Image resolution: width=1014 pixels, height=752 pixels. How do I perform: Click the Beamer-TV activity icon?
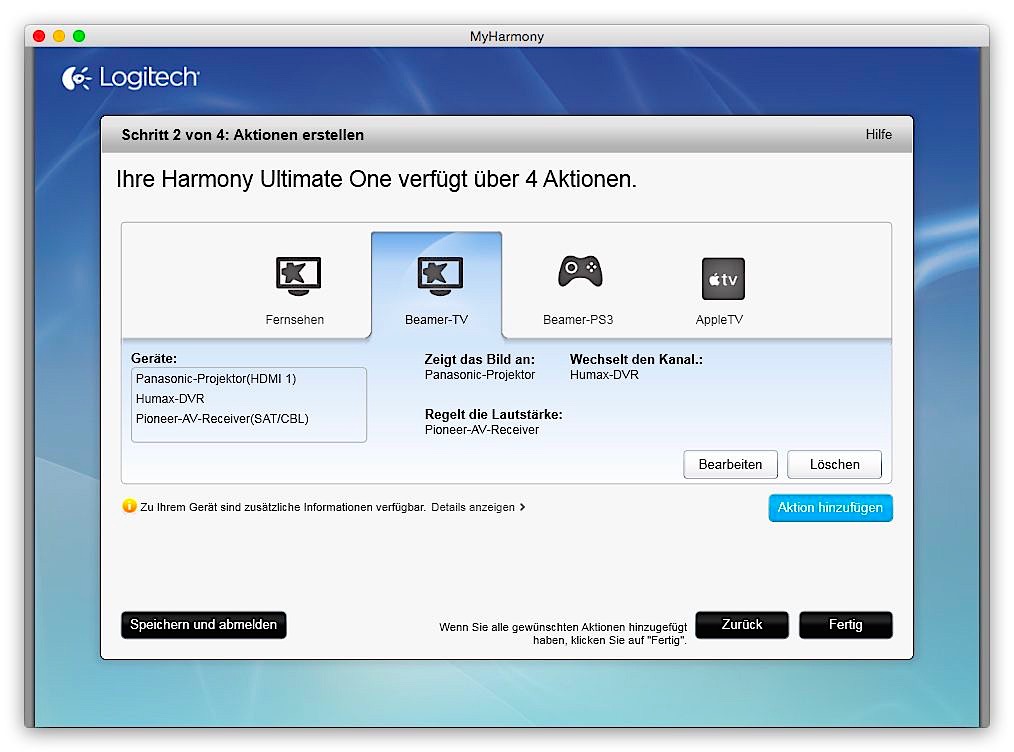(x=439, y=274)
